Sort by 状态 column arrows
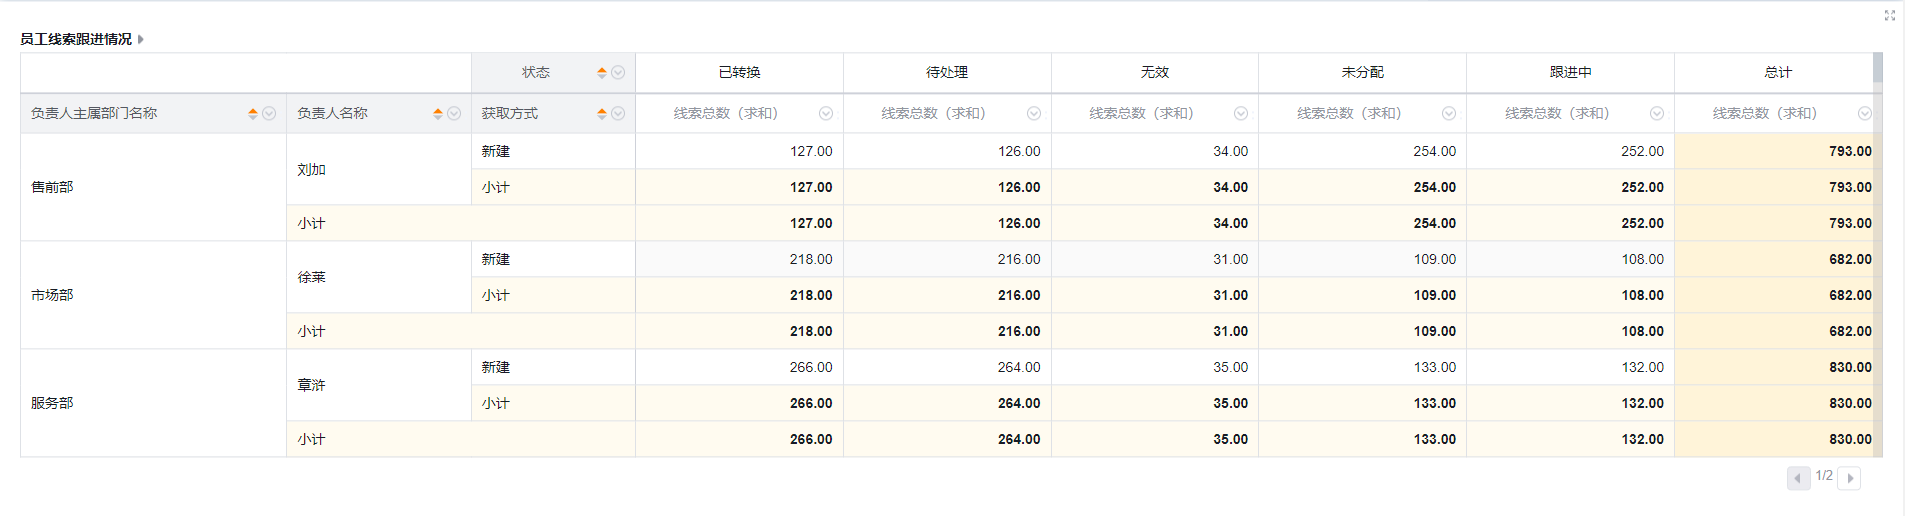This screenshot has height=516, width=1905. 602,73
